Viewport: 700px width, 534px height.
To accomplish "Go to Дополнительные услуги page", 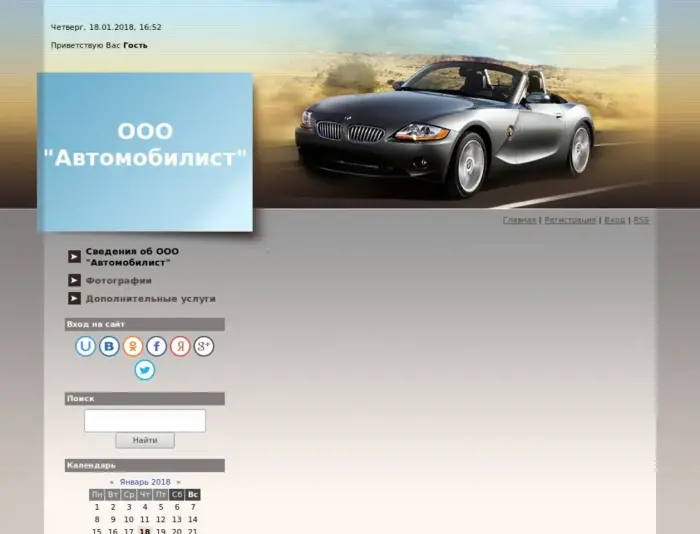I will [150, 298].
